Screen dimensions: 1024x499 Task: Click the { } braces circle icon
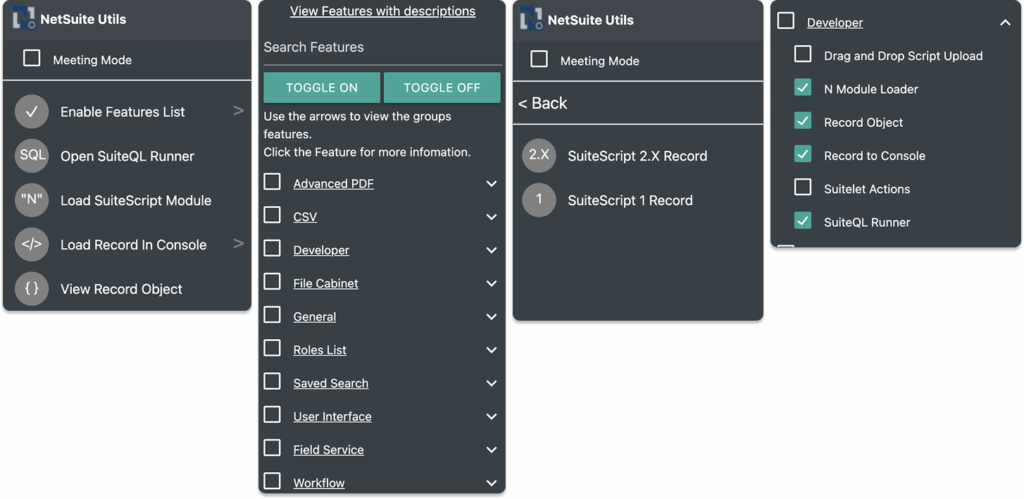(31, 289)
